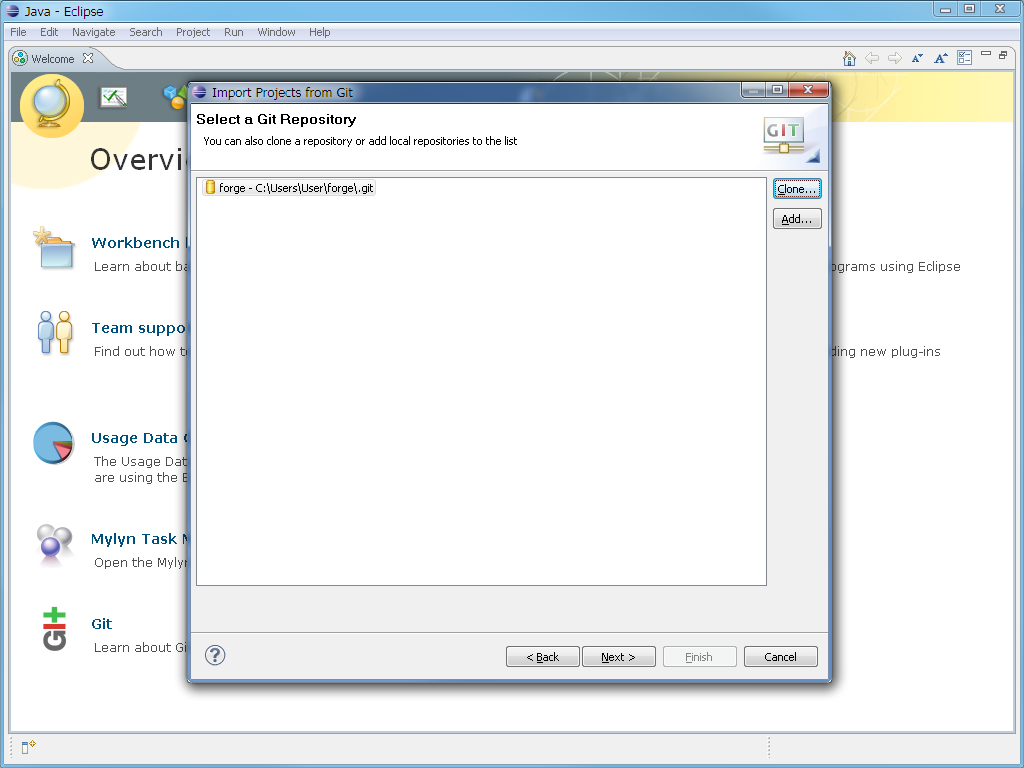Open the Team support link
This screenshot has height=768, width=1024.
(x=139, y=328)
